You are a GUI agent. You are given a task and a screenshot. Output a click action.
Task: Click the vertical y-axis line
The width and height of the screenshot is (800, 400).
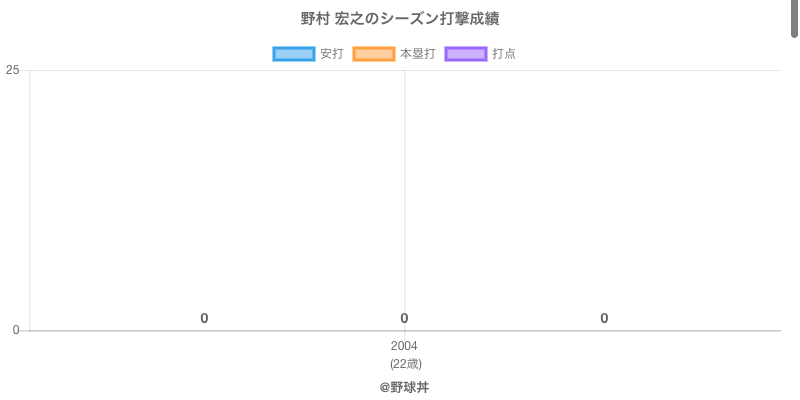[x=30, y=200]
